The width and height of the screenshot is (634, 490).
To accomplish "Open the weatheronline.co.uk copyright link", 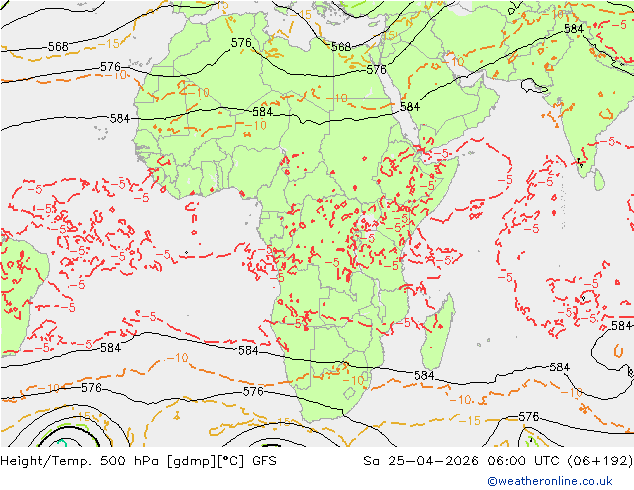I will pos(550,481).
